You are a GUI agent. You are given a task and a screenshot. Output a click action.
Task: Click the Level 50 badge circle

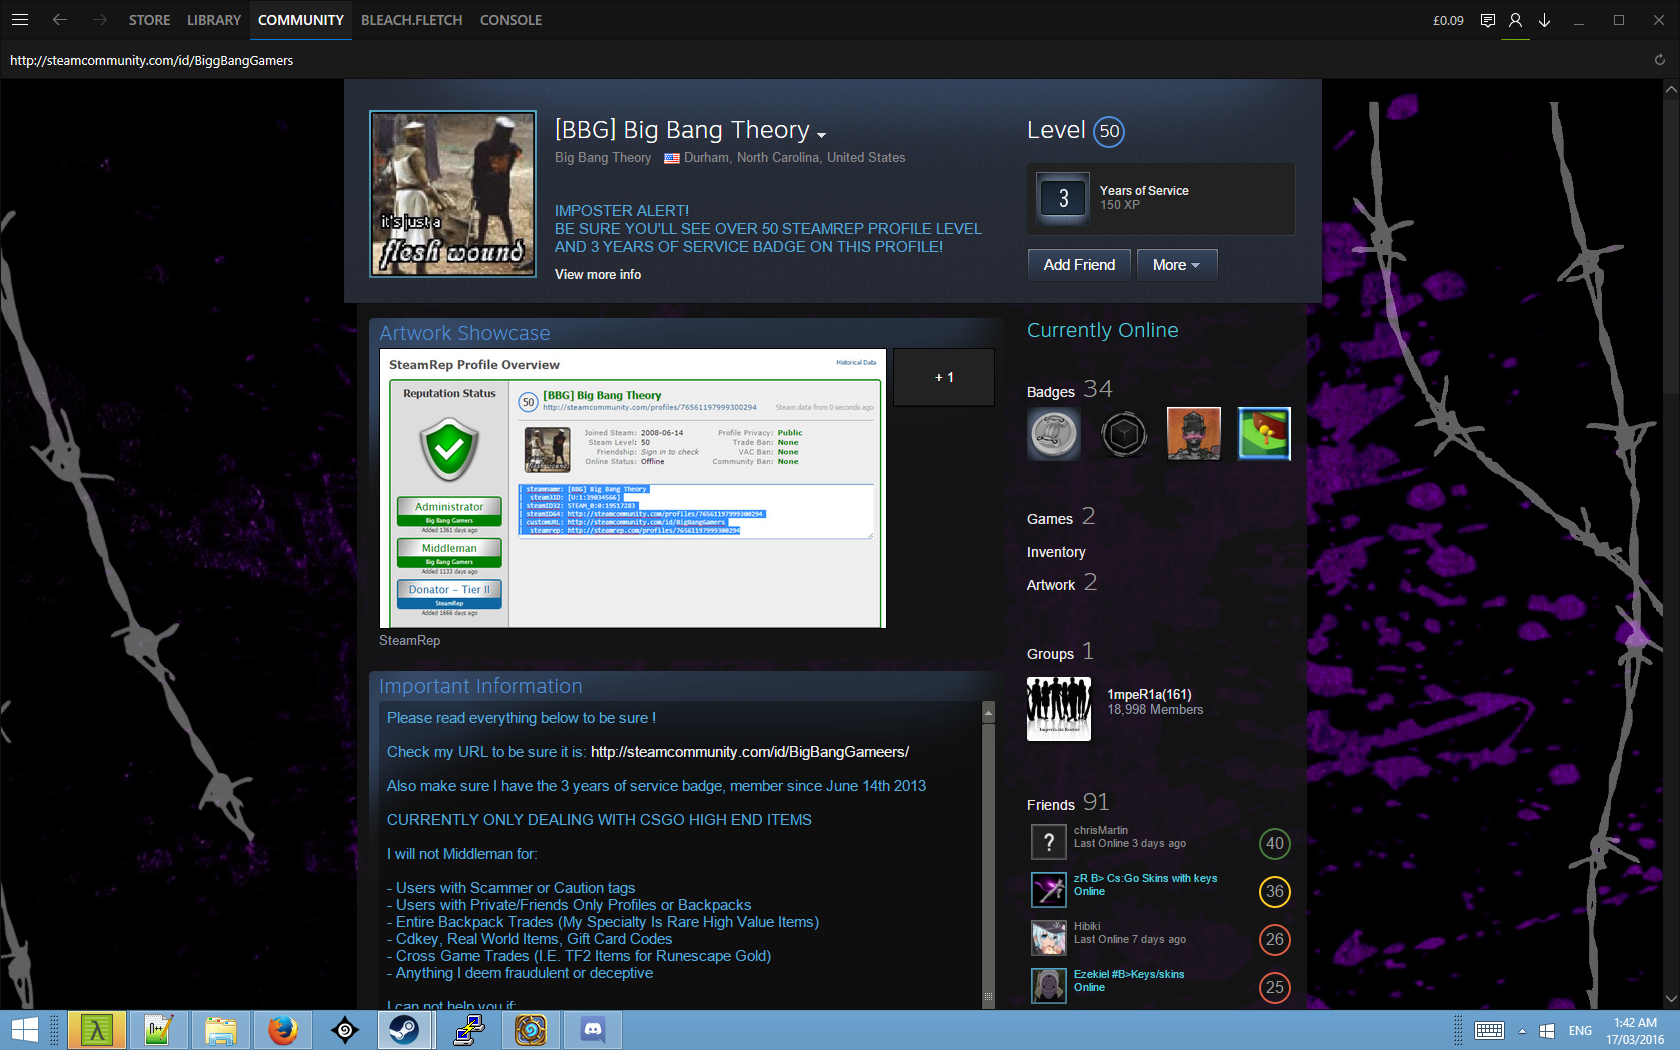point(1109,132)
